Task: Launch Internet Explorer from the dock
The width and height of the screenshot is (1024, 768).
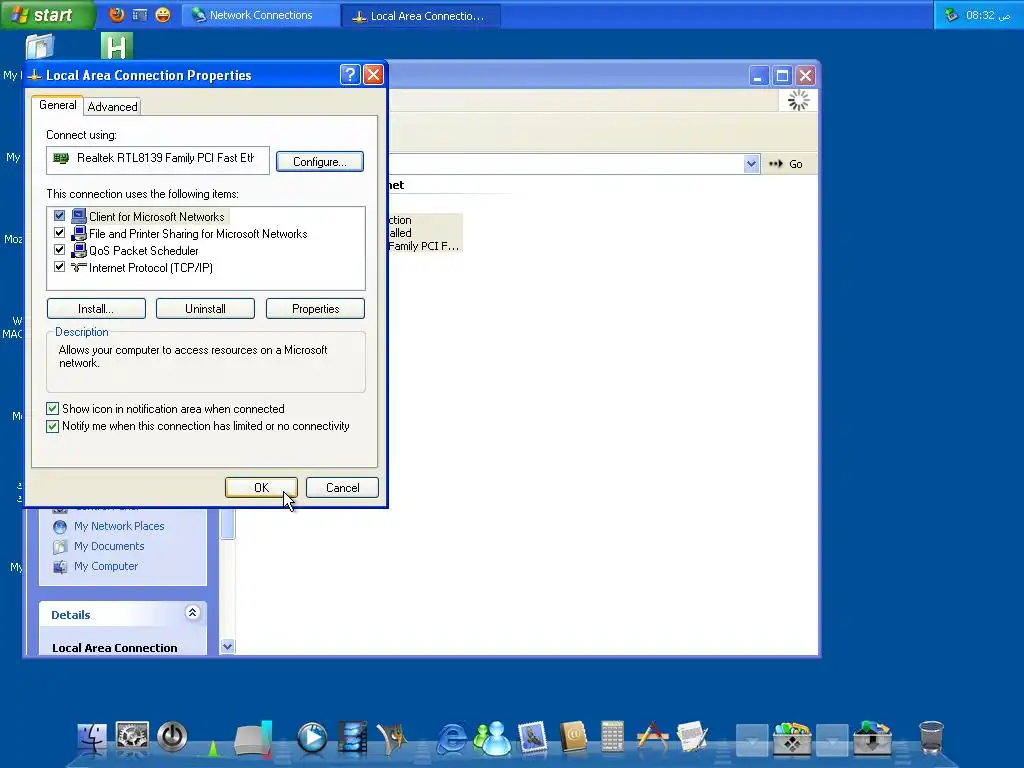Action: pos(451,739)
